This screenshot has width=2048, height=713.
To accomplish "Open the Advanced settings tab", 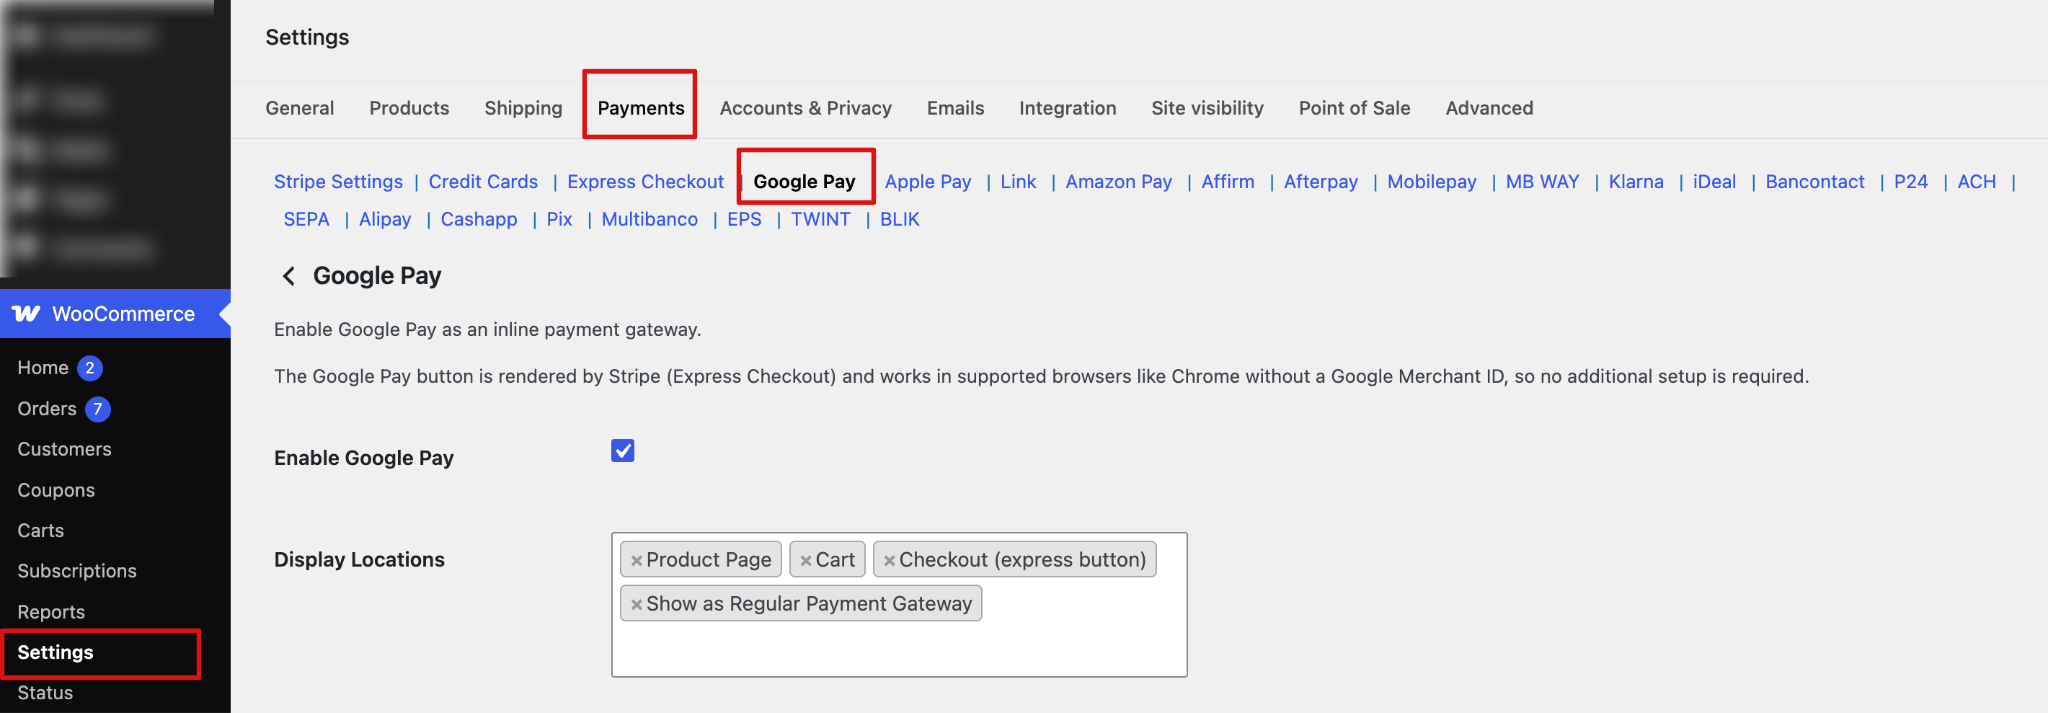I will 1489,108.
